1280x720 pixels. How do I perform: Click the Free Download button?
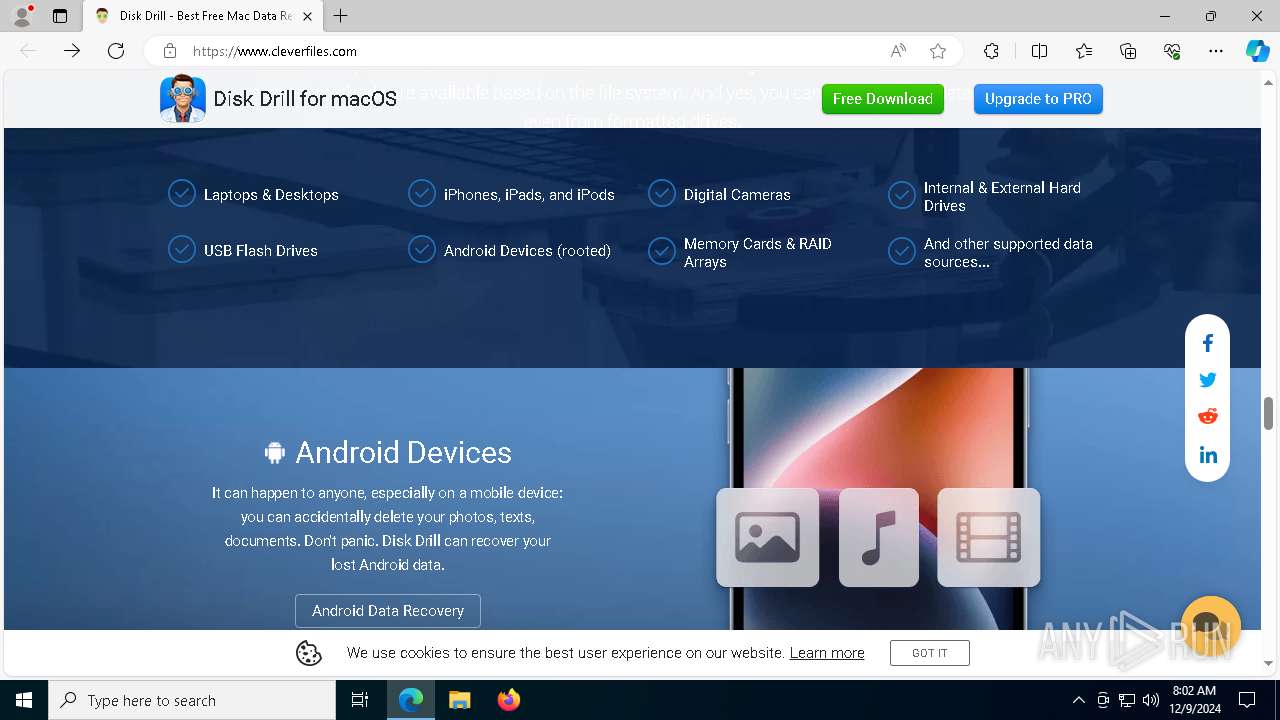(883, 99)
